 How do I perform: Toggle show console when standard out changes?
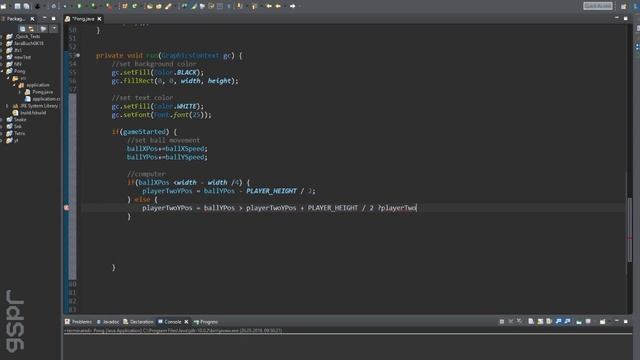558,322
